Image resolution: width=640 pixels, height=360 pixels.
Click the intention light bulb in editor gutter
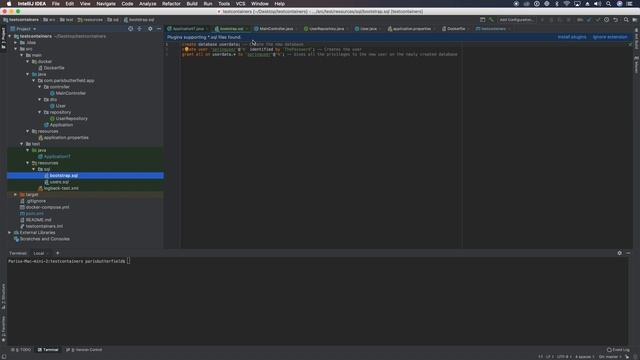(x=186, y=49)
